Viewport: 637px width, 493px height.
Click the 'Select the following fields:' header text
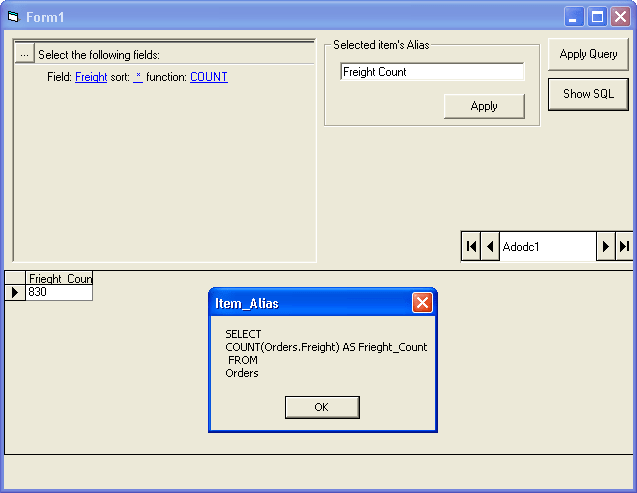(99, 55)
